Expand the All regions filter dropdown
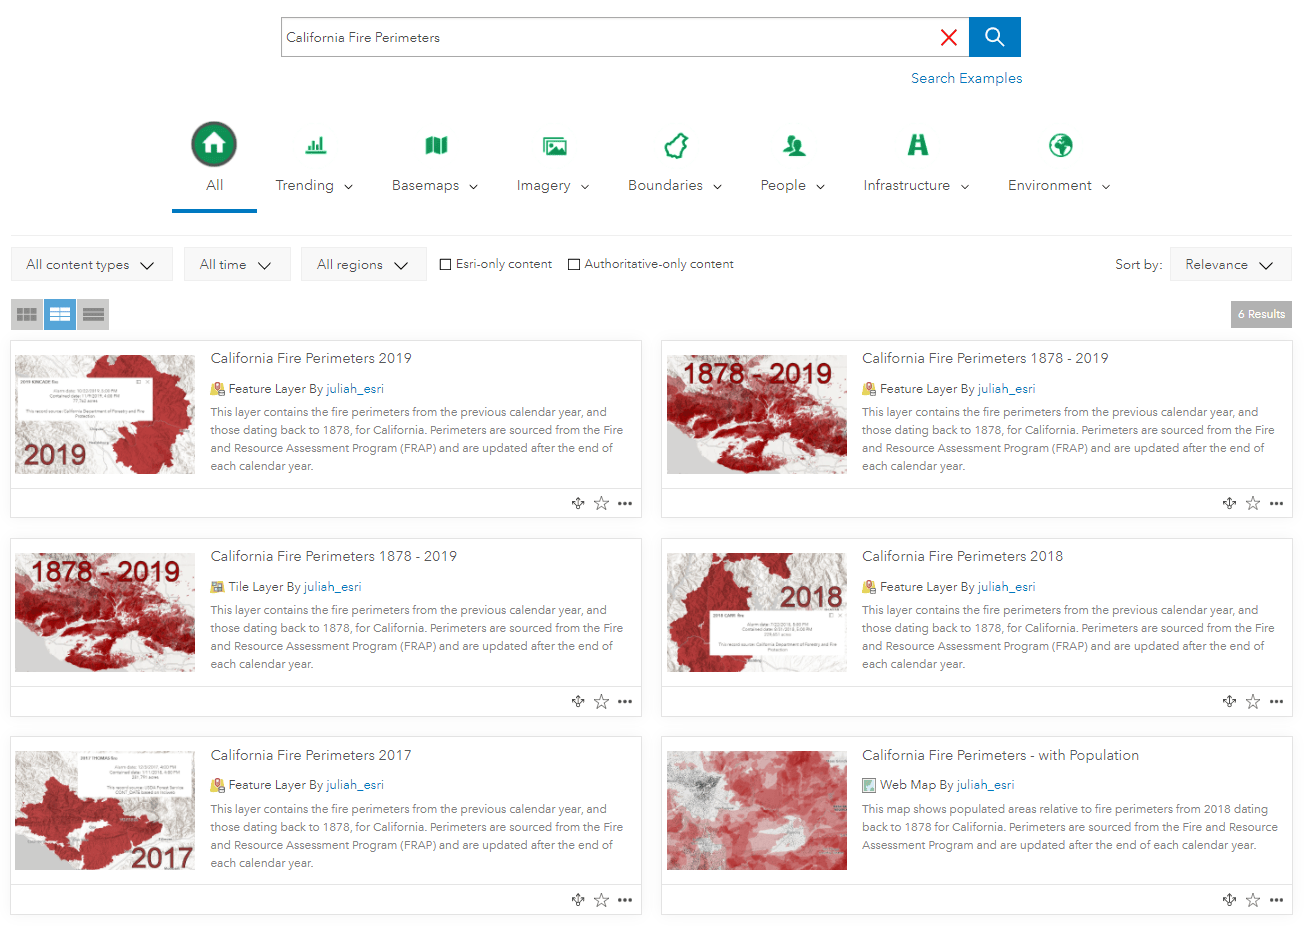This screenshot has height=935, width=1304. click(x=364, y=264)
